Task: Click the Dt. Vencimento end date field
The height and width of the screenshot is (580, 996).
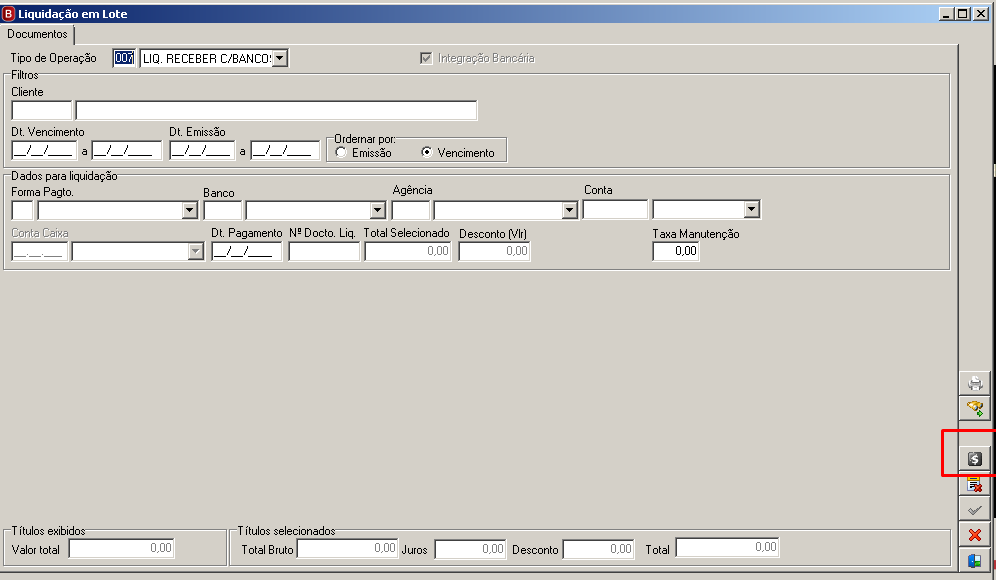Action: [126, 151]
